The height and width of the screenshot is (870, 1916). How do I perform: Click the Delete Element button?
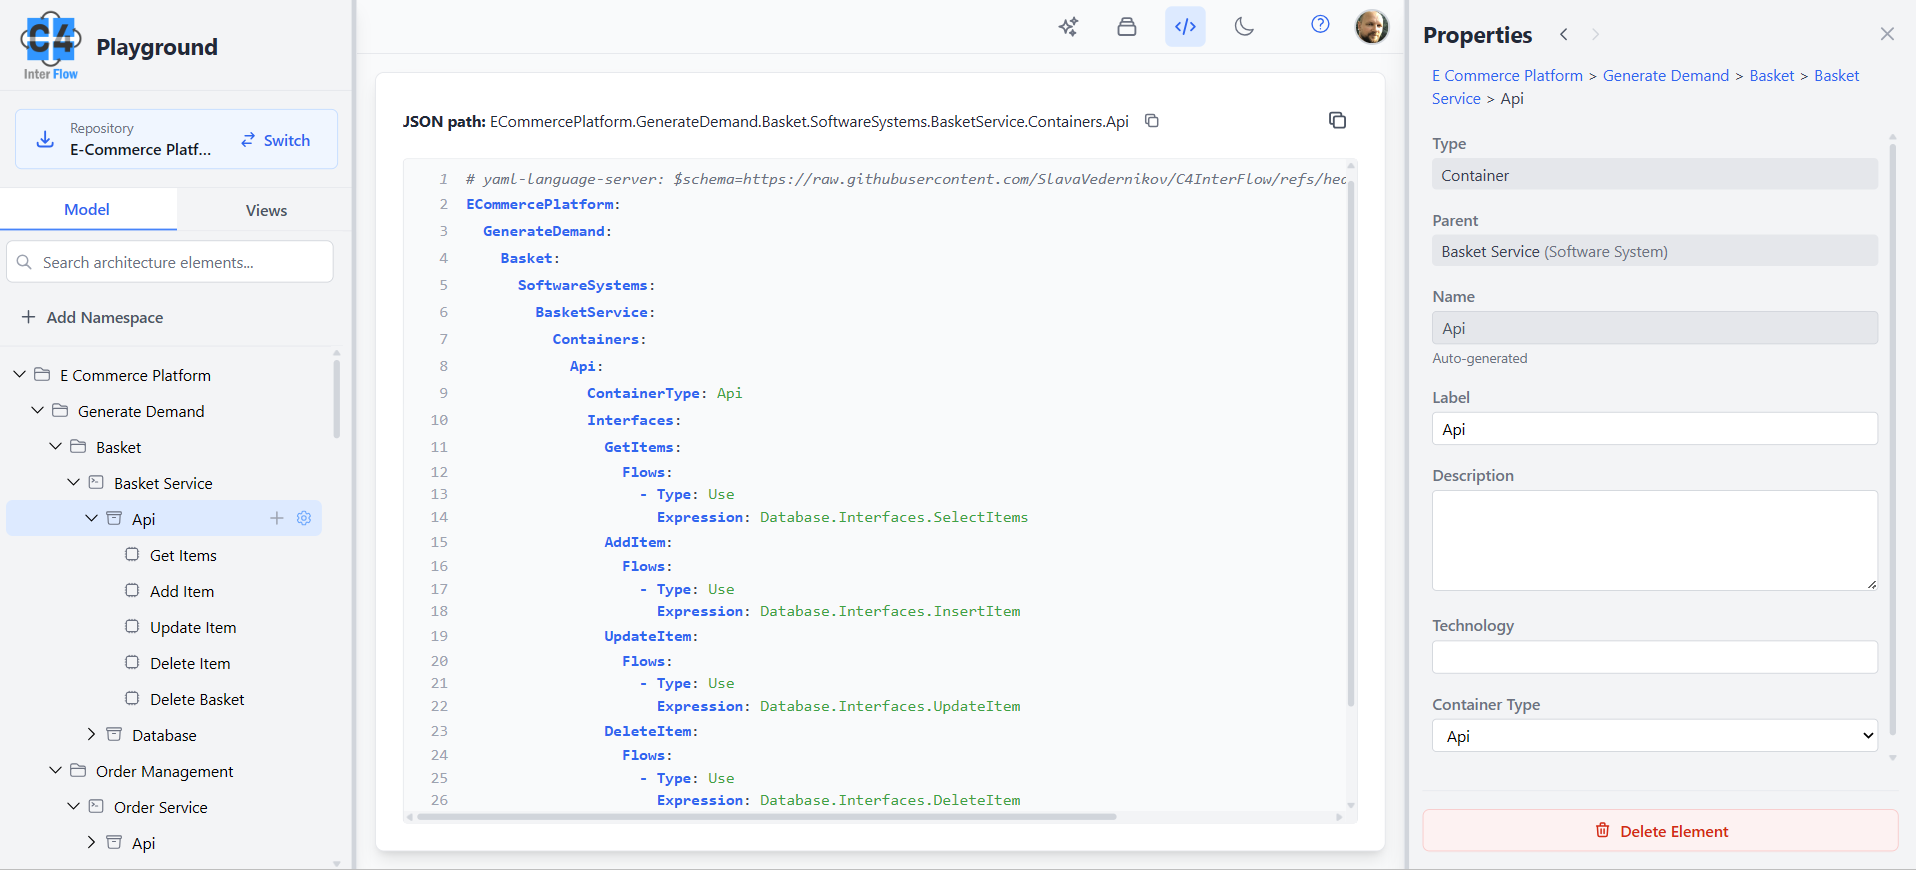tap(1660, 831)
